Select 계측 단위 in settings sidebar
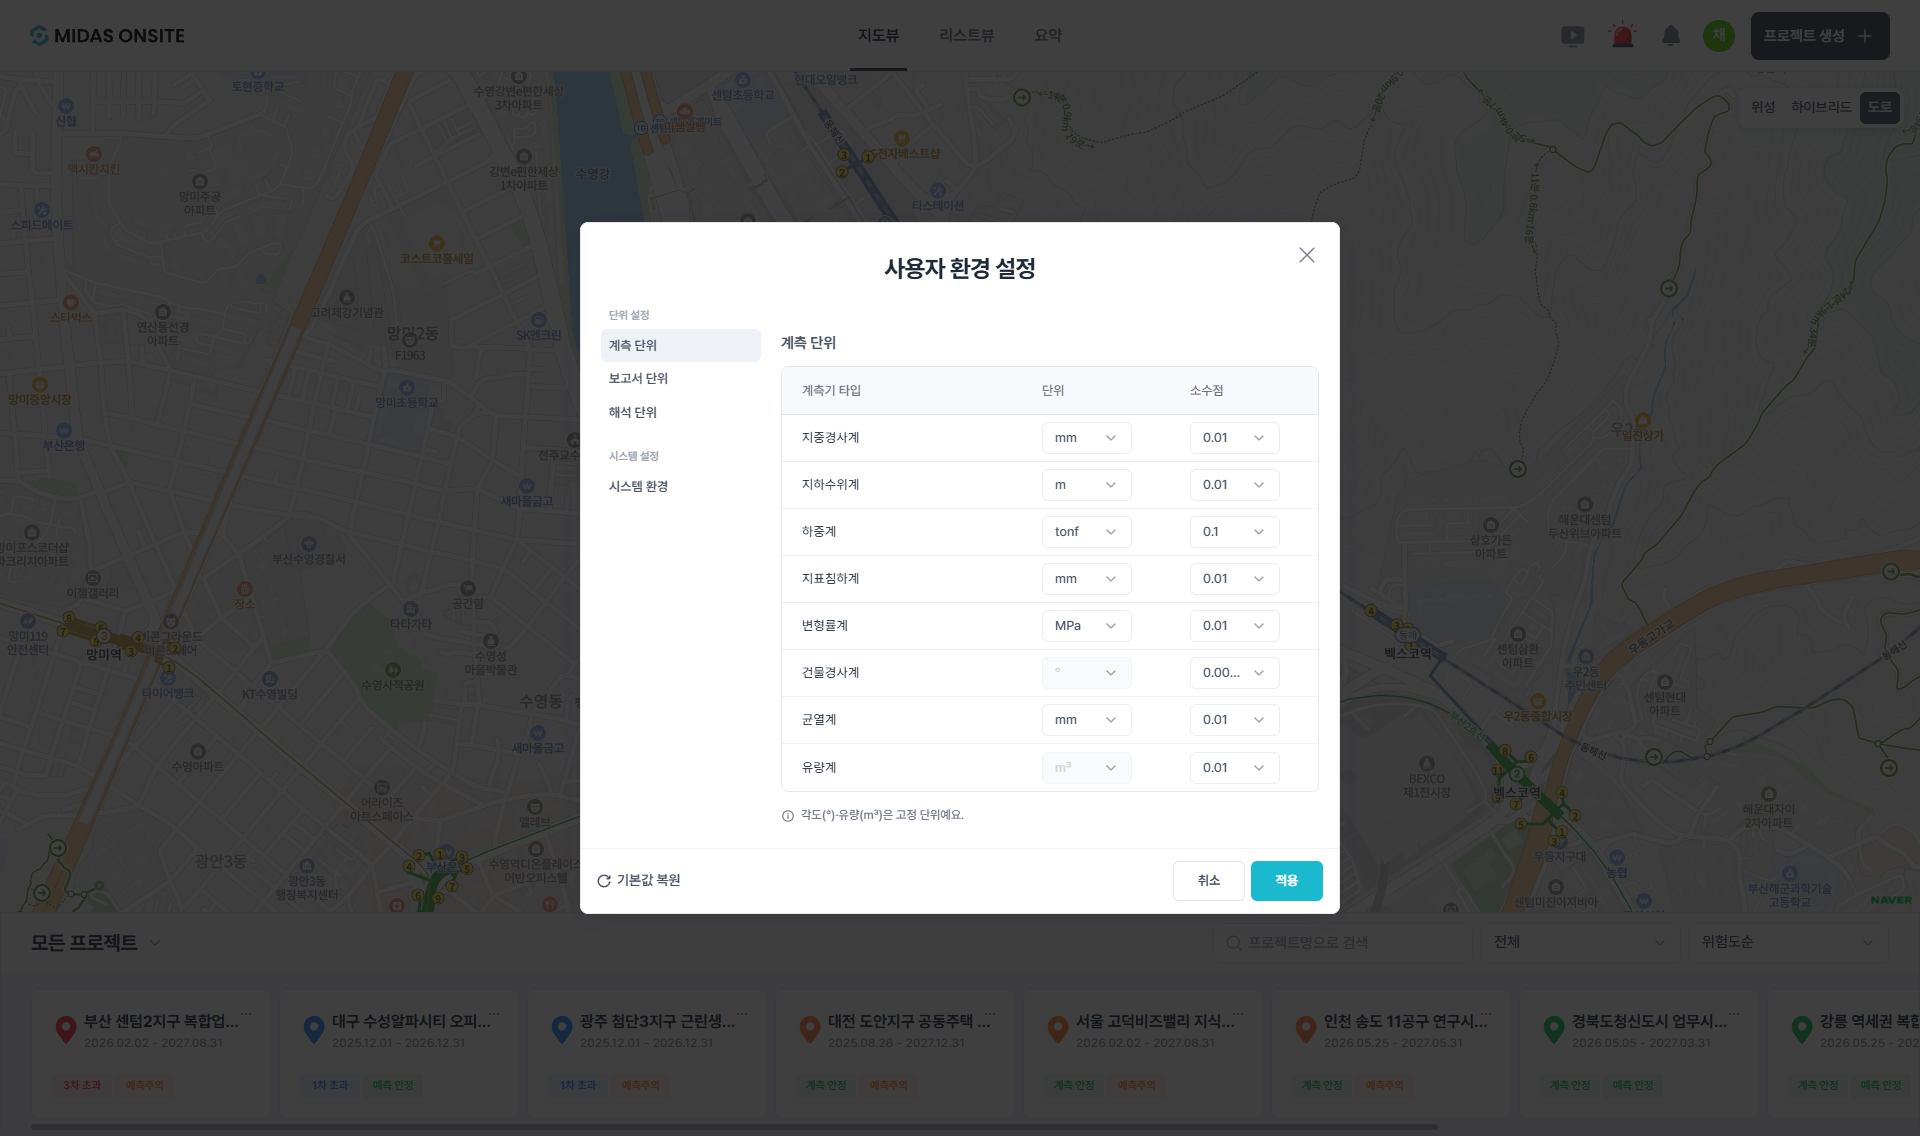 [680, 345]
